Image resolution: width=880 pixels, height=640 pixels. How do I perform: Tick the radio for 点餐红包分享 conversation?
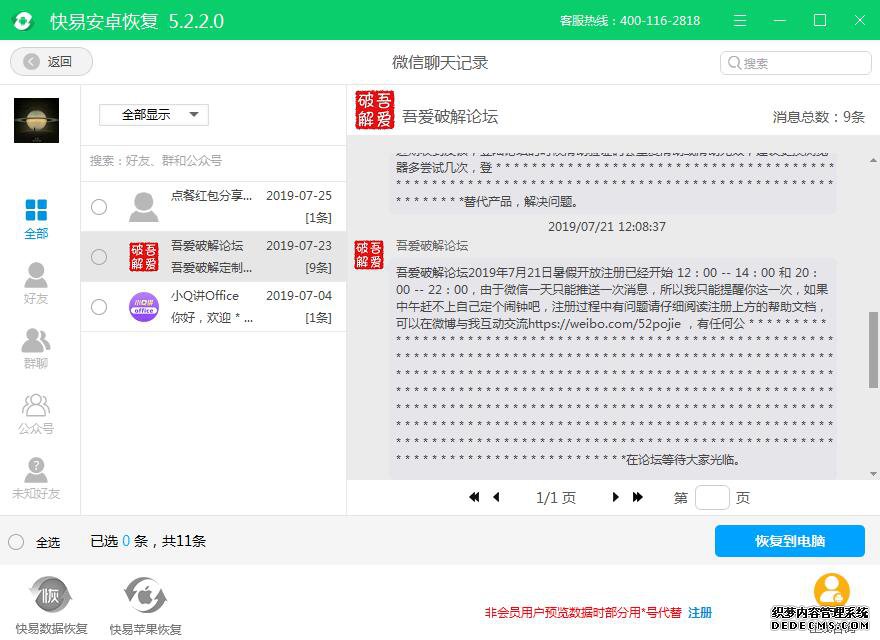click(x=99, y=207)
